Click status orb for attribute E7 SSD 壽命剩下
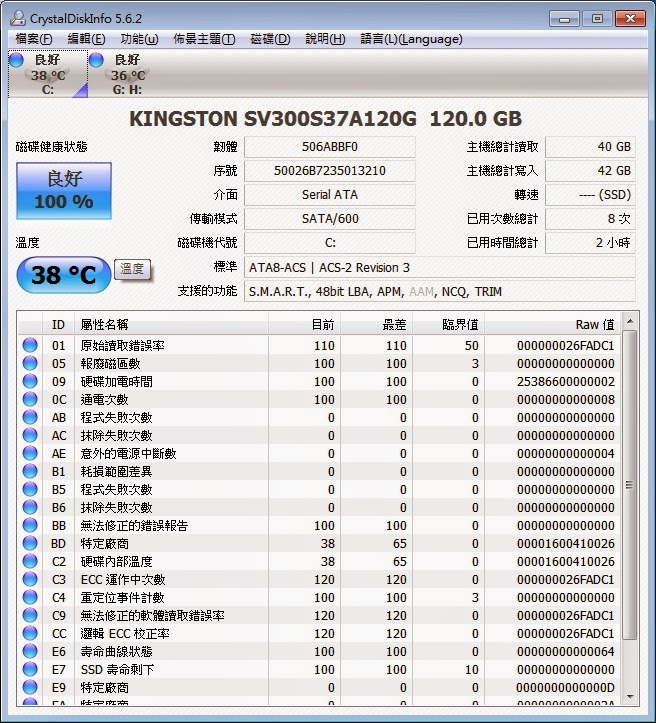This screenshot has height=723, width=656. (x=30, y=669)
